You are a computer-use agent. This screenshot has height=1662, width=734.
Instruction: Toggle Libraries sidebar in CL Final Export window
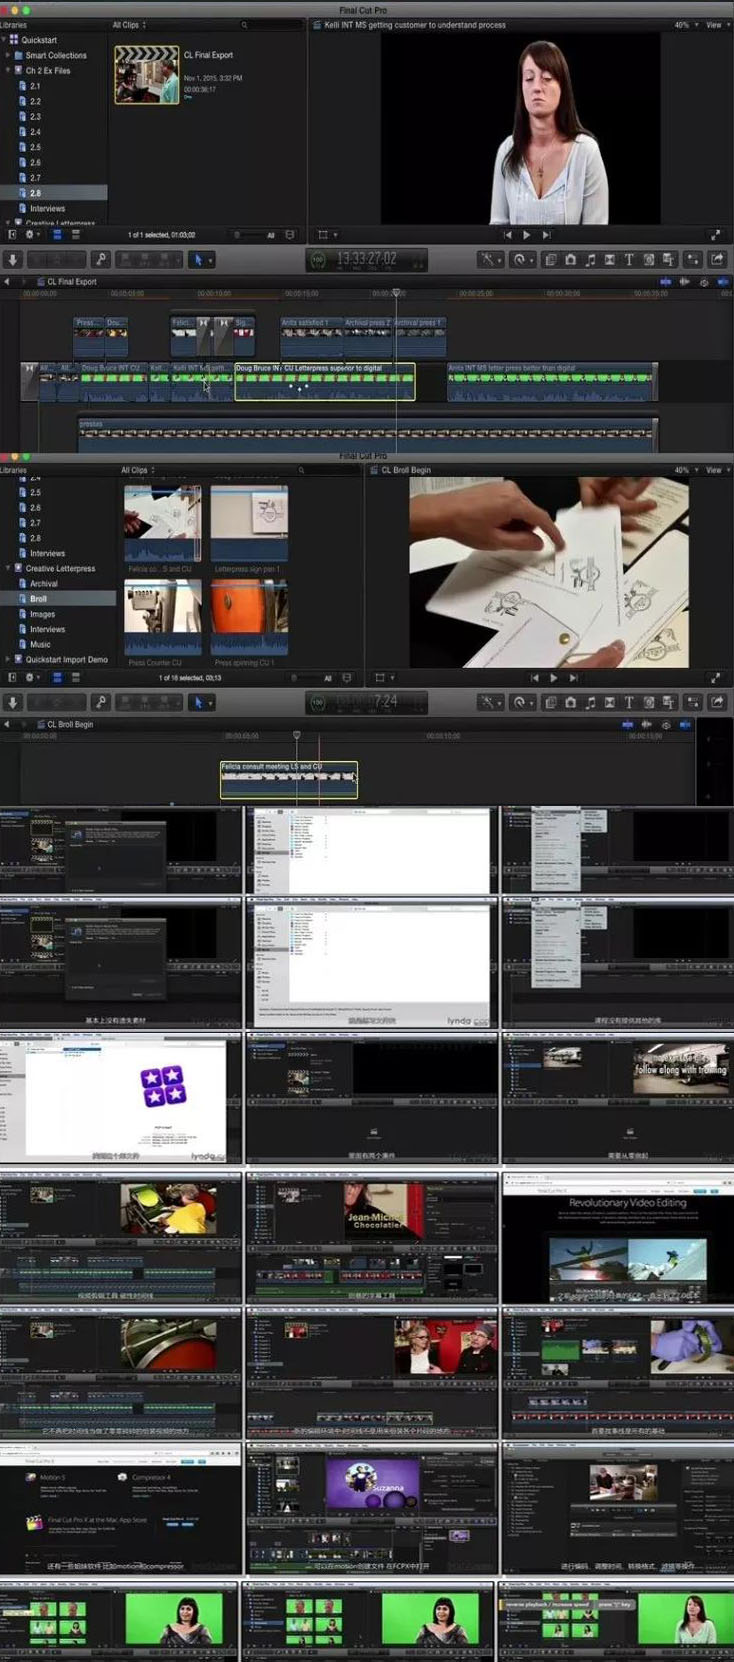point(12,235)
